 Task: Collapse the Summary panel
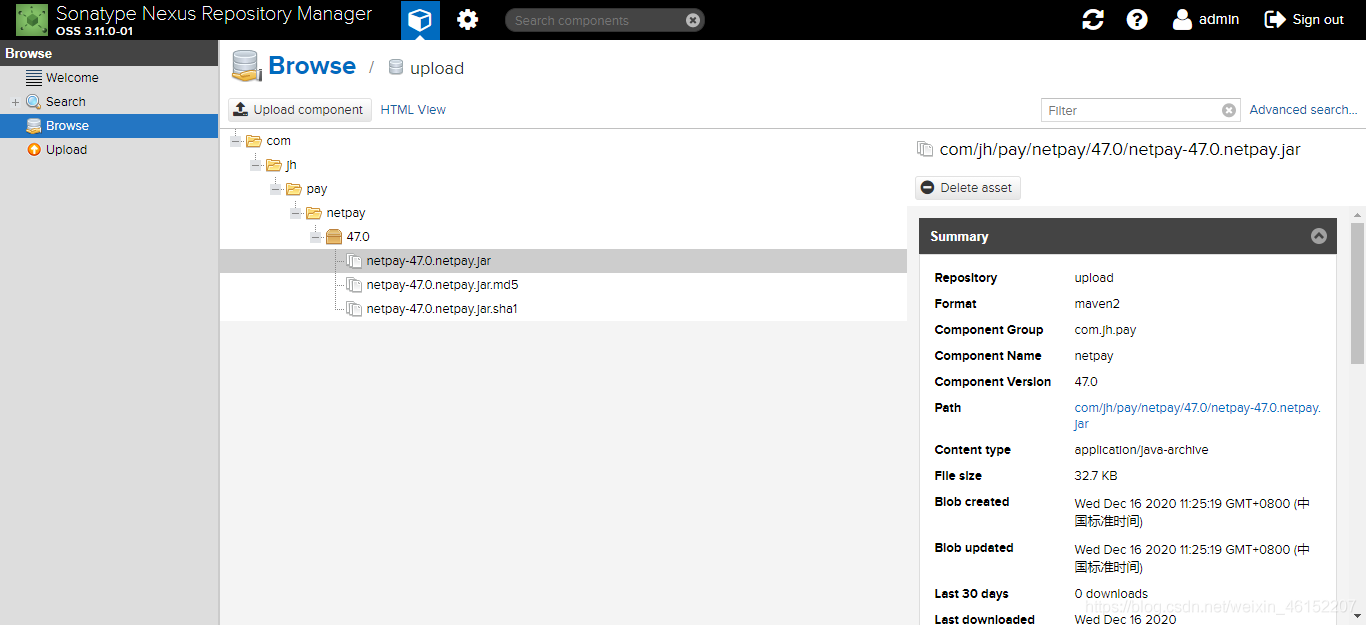(x=1318, y=236)
